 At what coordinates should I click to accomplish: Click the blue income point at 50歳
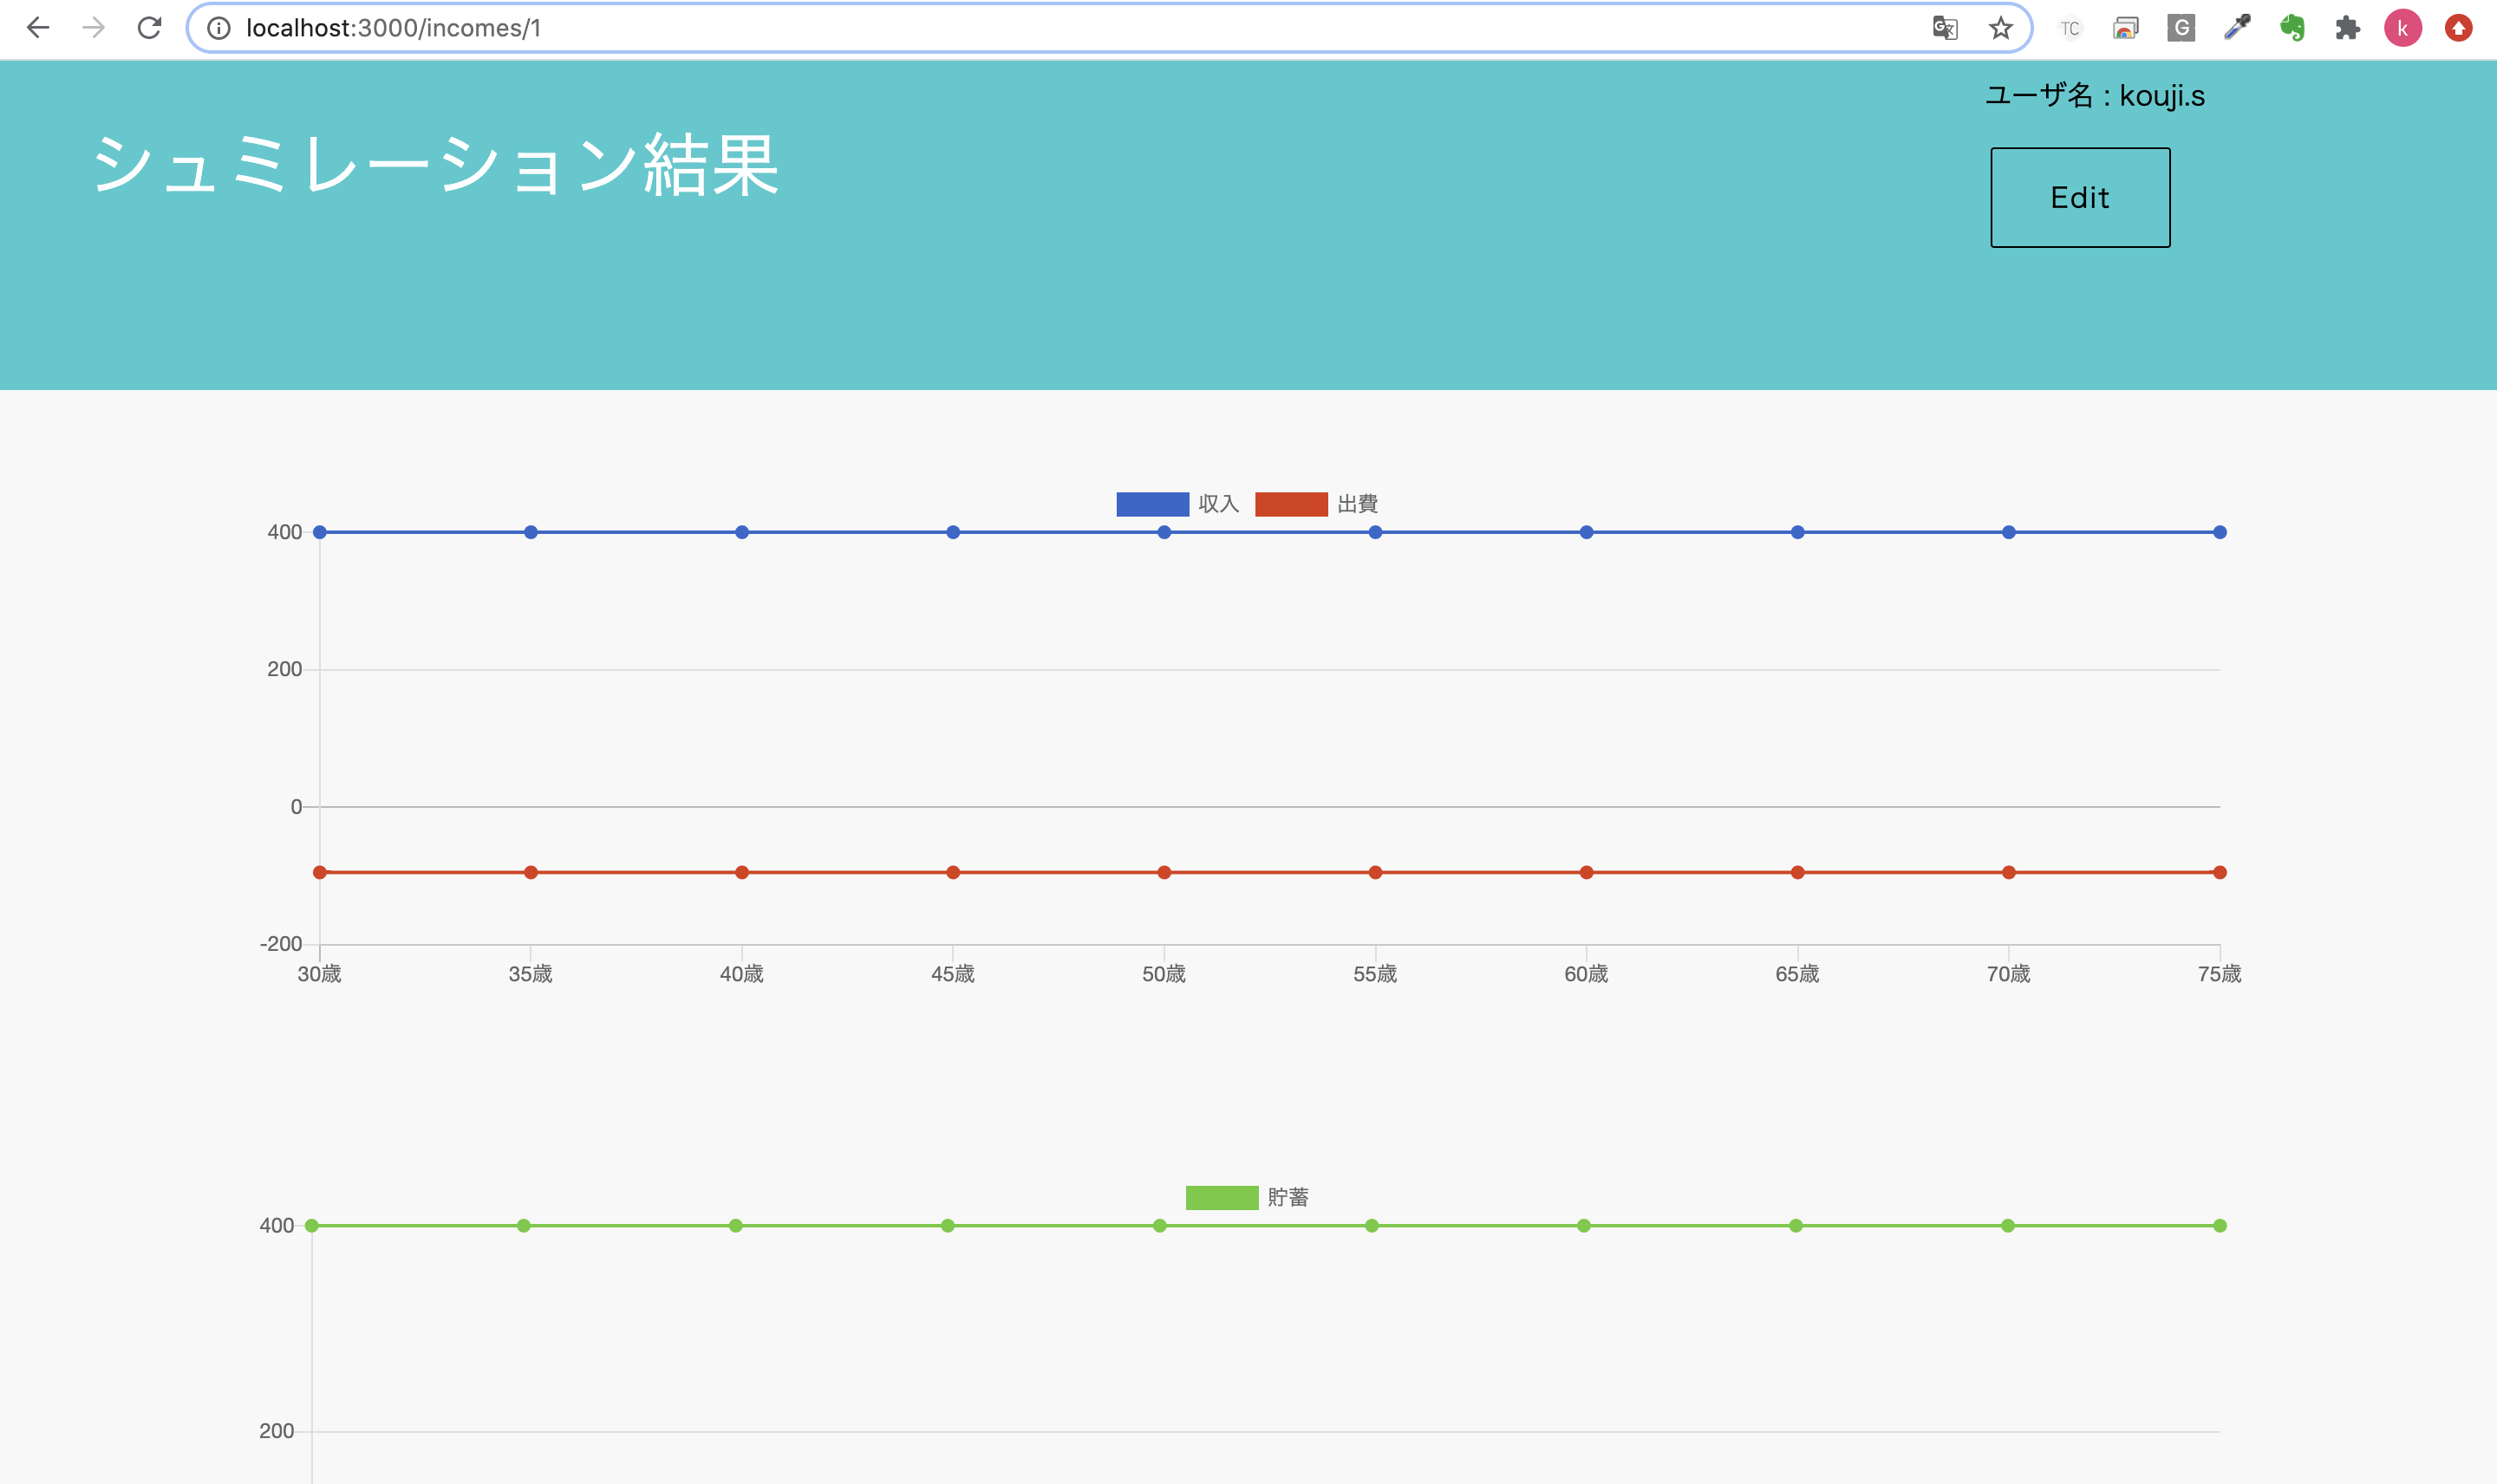click(x=1164, y=532)
